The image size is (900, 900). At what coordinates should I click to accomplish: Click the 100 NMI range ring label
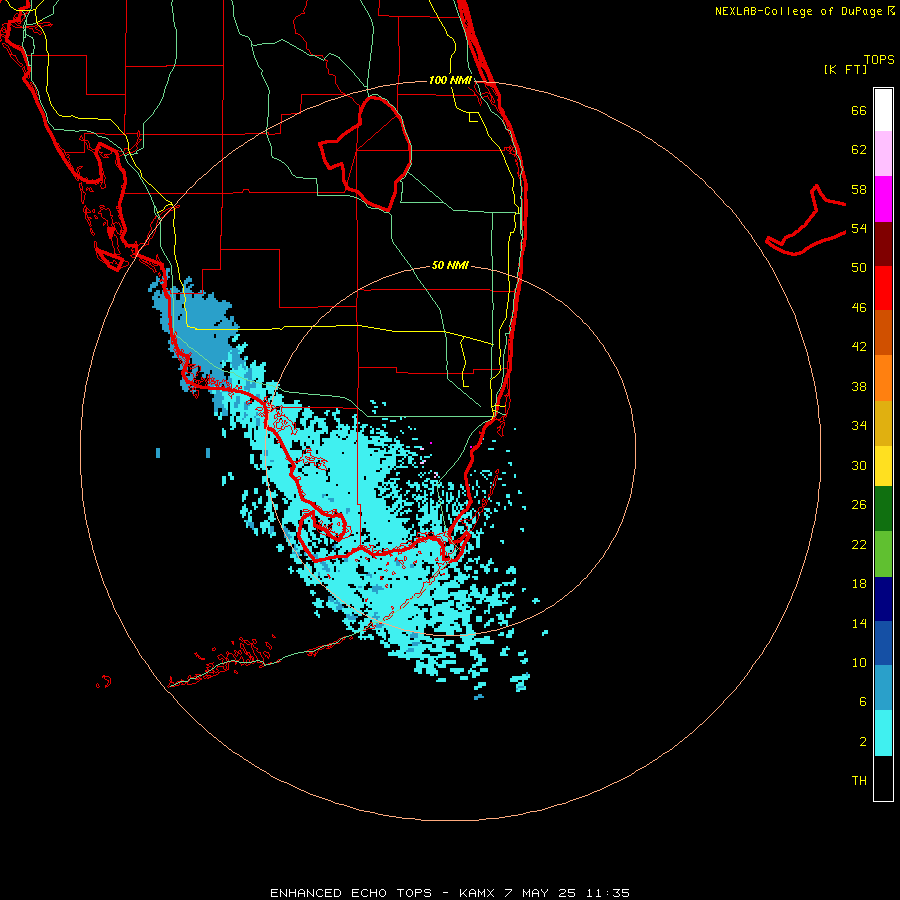(450, 80)
